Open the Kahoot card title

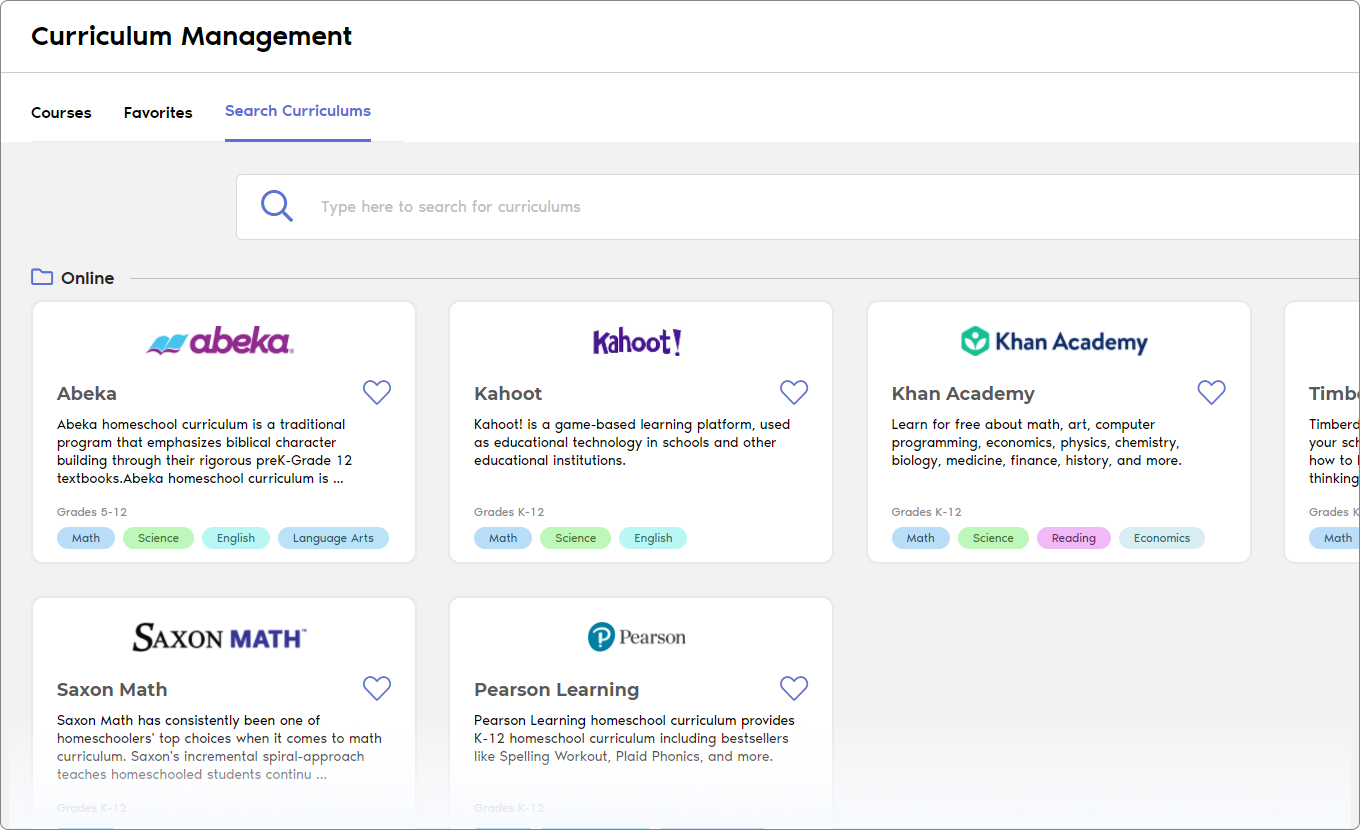coord(508,393)
